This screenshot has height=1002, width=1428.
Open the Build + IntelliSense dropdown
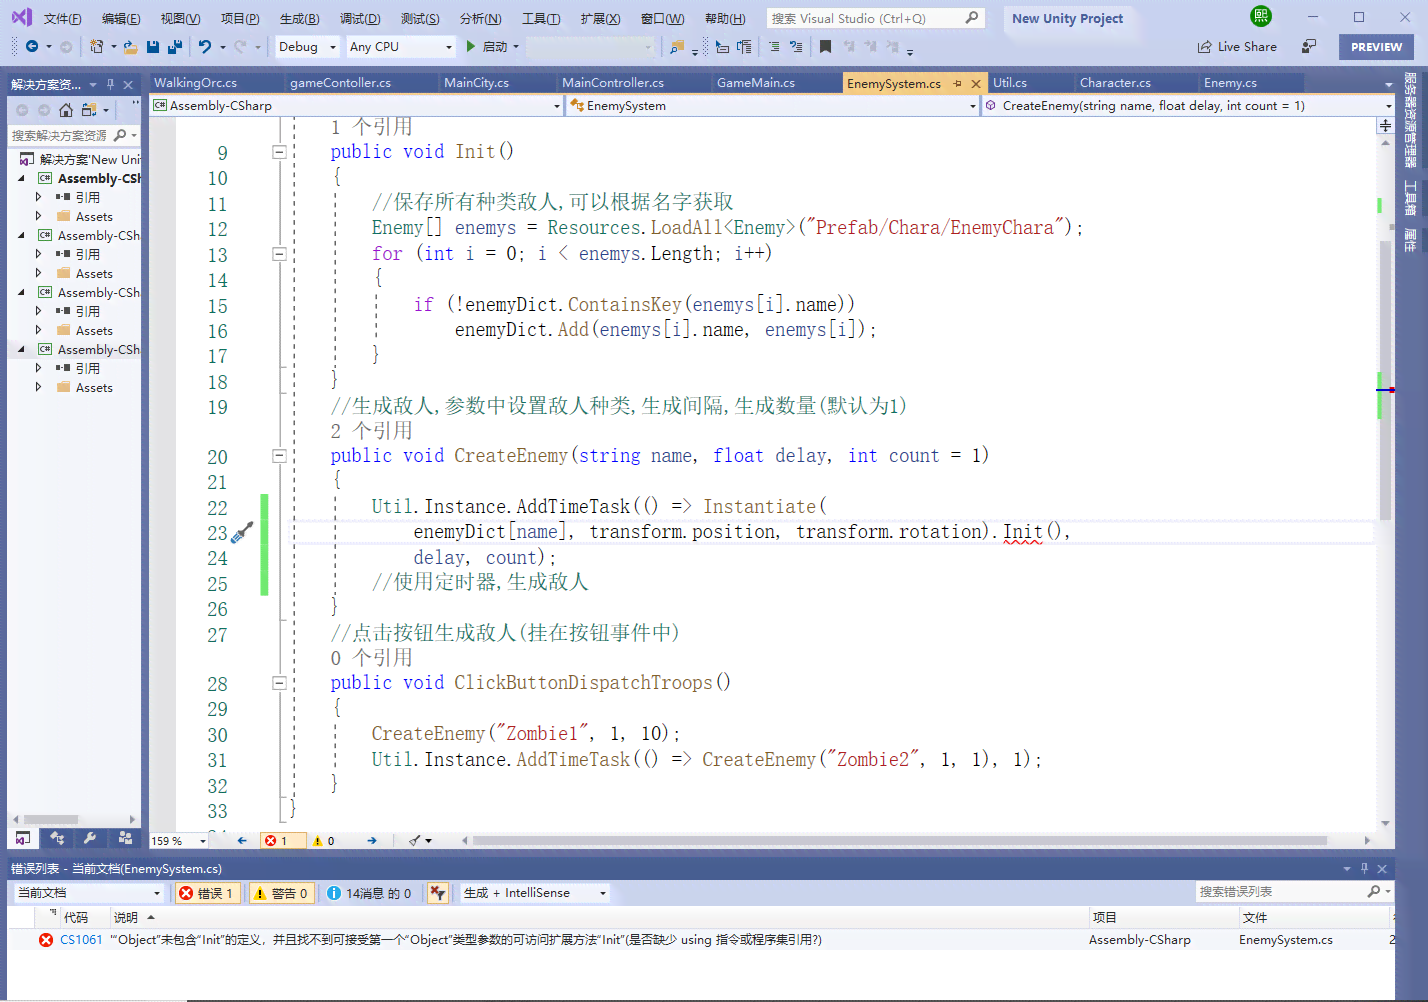pos(535,893)
